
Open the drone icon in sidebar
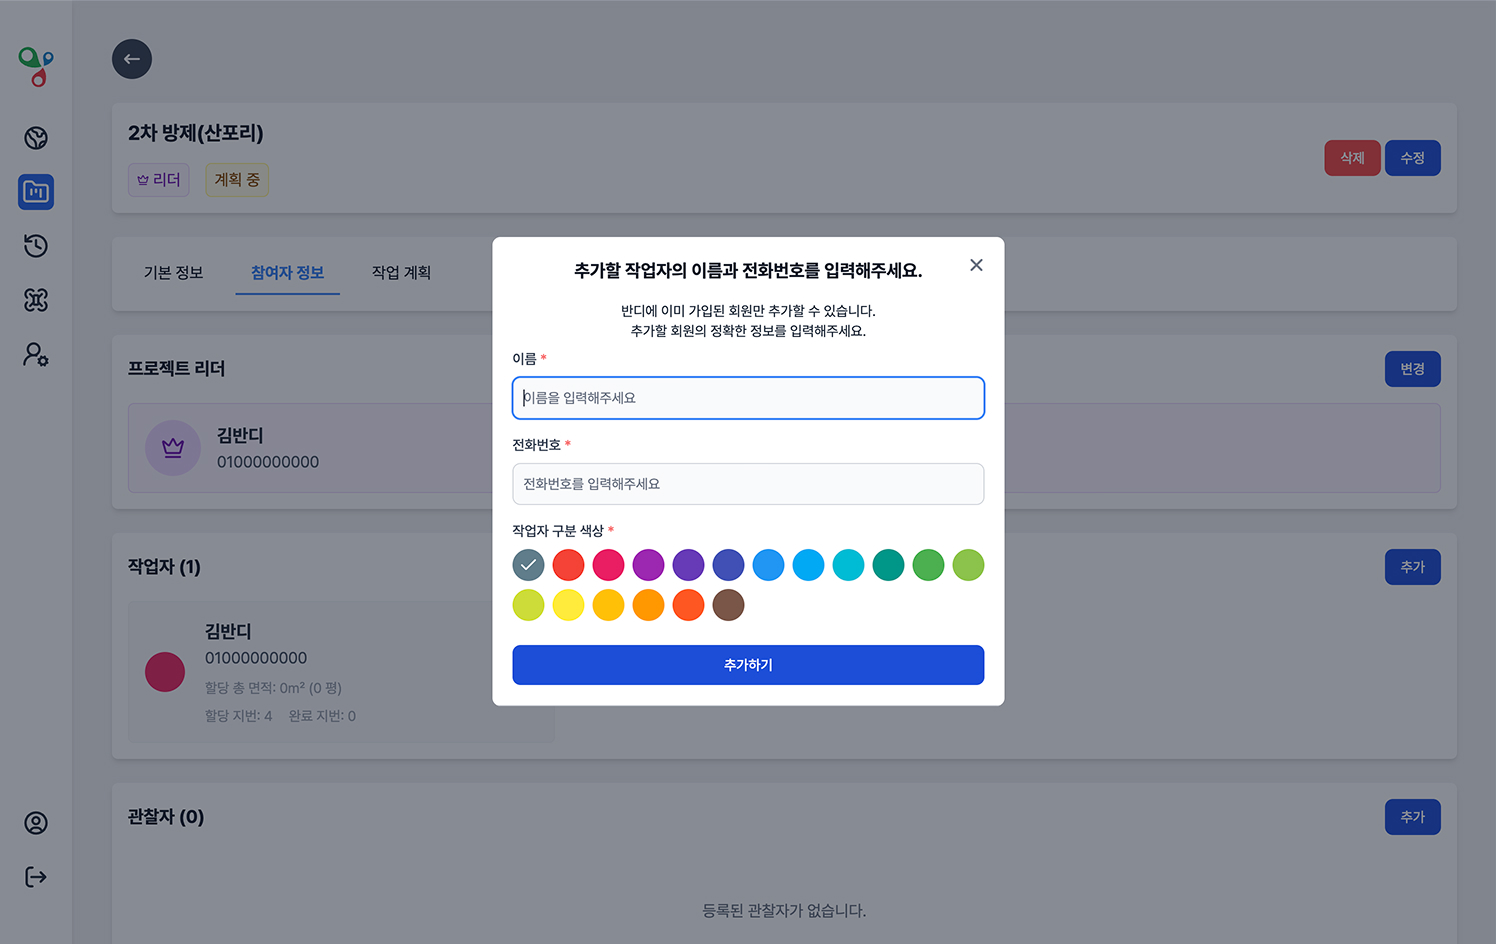pos(36,300)
